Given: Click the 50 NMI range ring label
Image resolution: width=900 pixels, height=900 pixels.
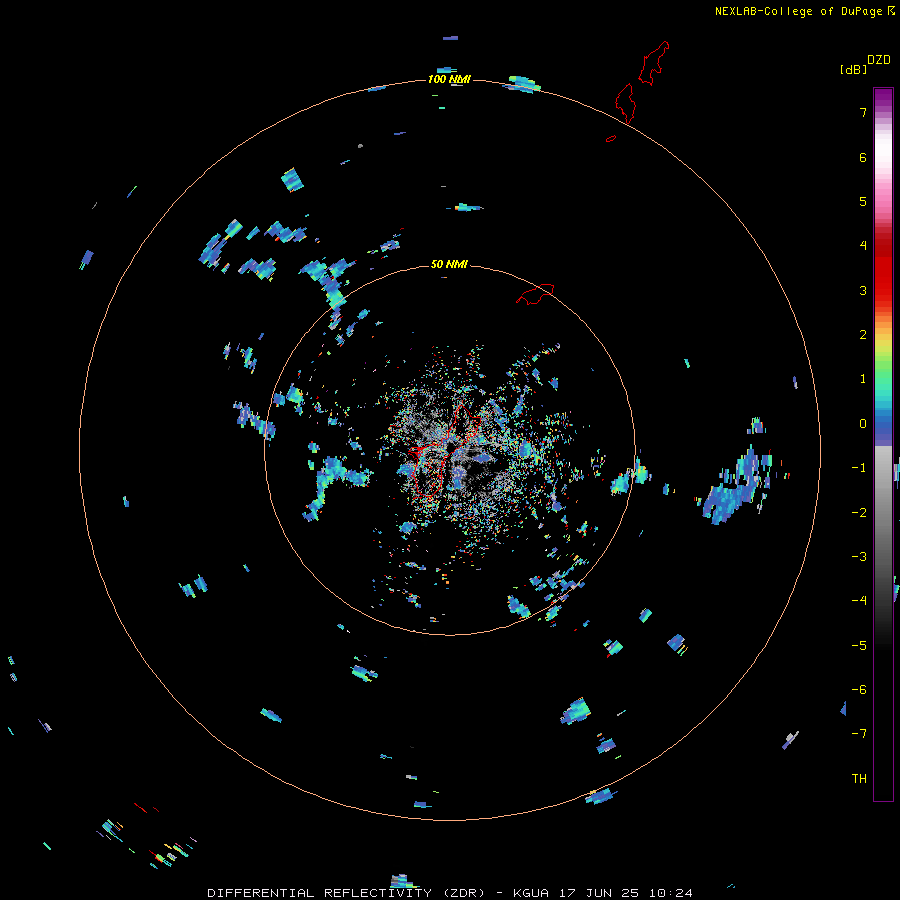Looking at the screenshot, I should (449, 264).
